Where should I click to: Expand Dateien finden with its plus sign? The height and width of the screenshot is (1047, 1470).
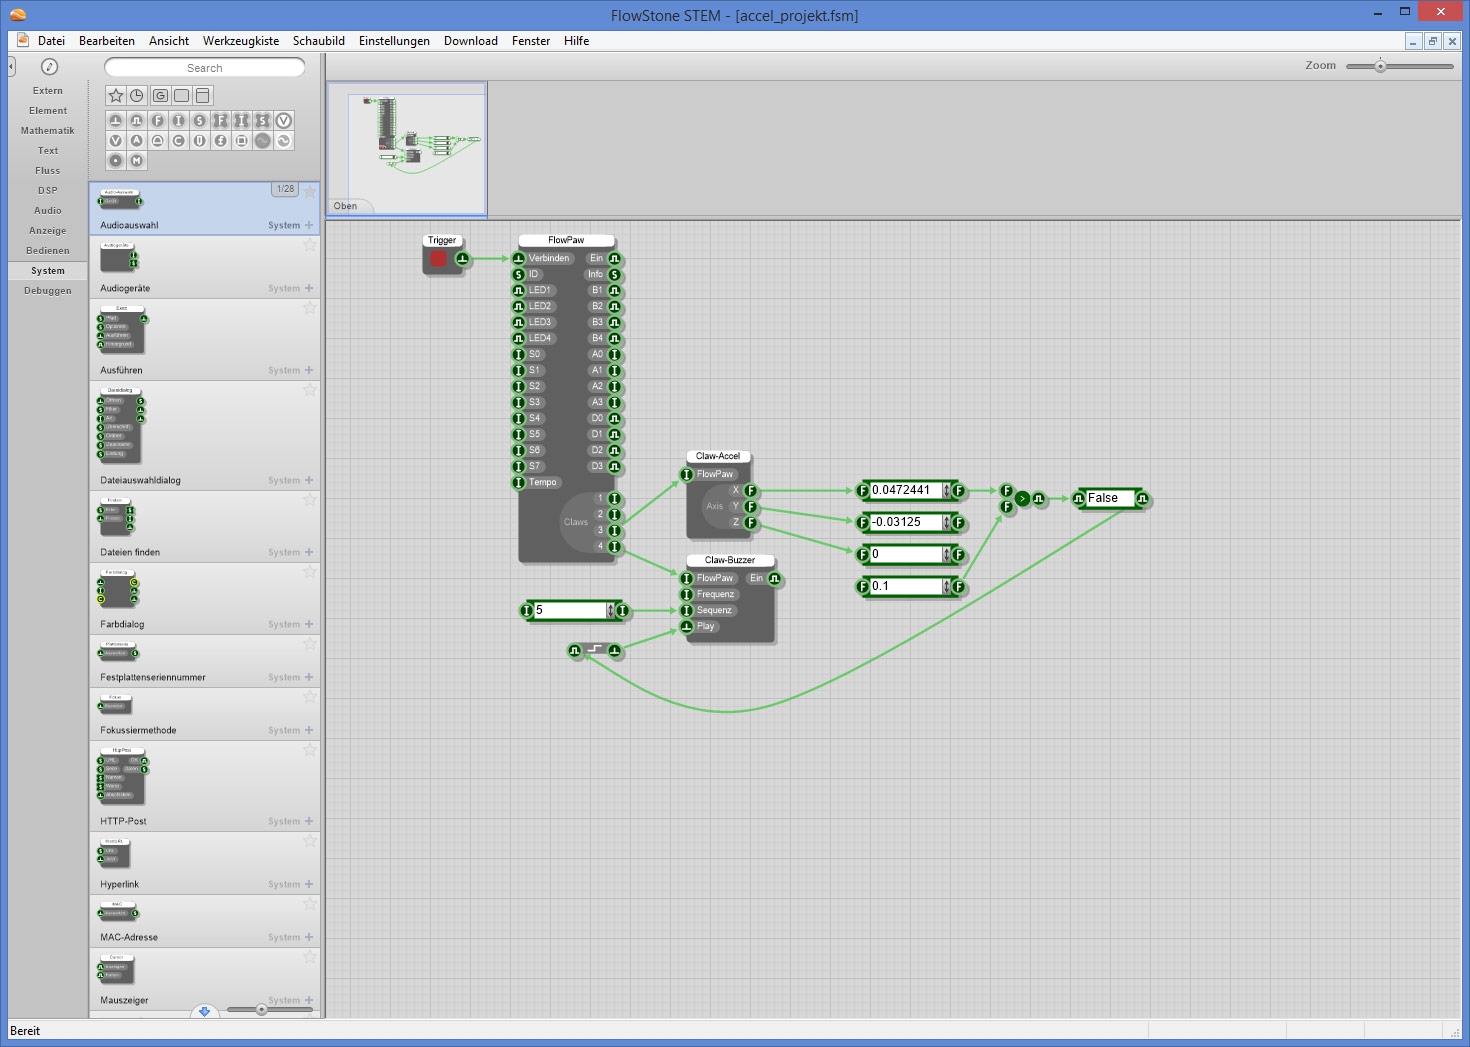click(309, 552)
